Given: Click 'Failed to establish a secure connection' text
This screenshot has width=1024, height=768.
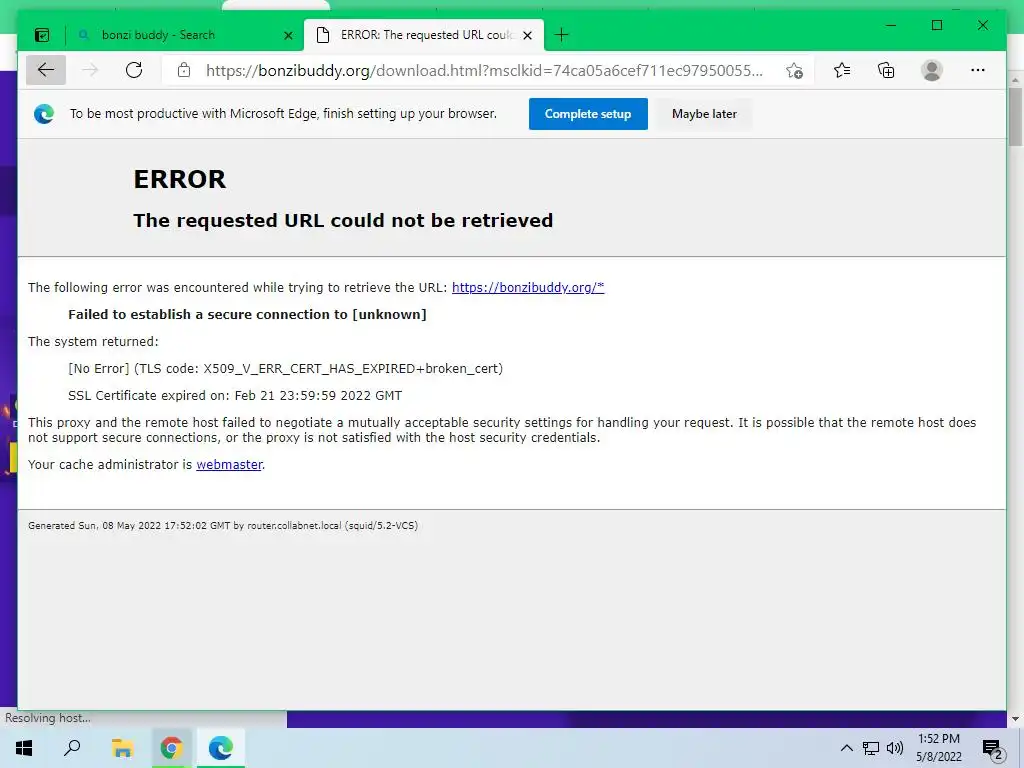Looking at the screenshot, I should (x=247, y=315).
